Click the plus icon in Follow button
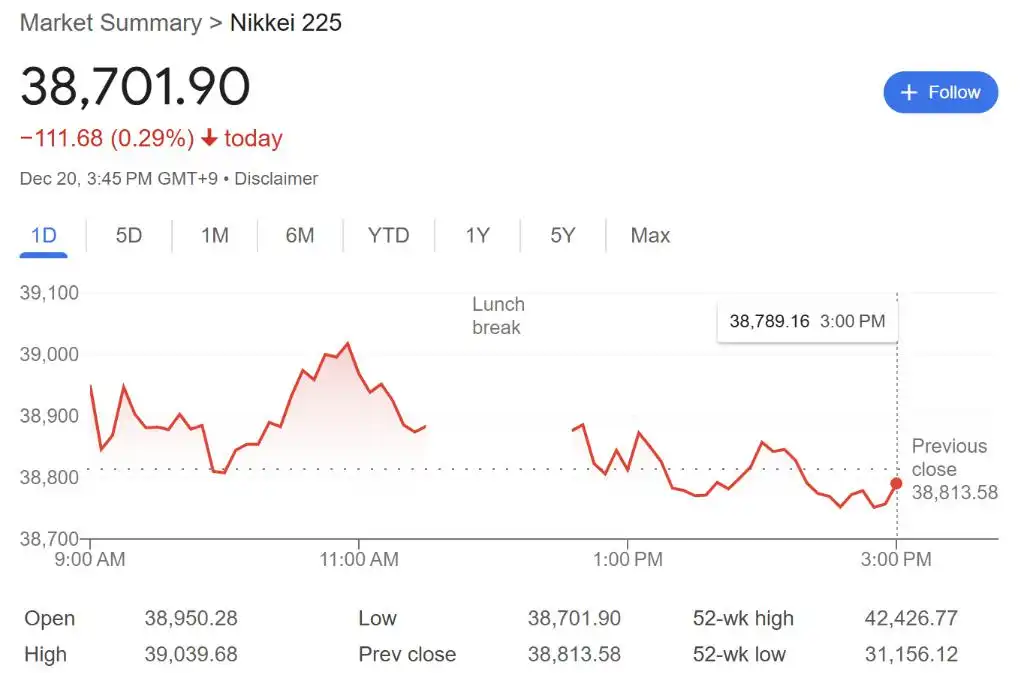Viewport: 1024px width, 673px height. (x=908, y=93)
